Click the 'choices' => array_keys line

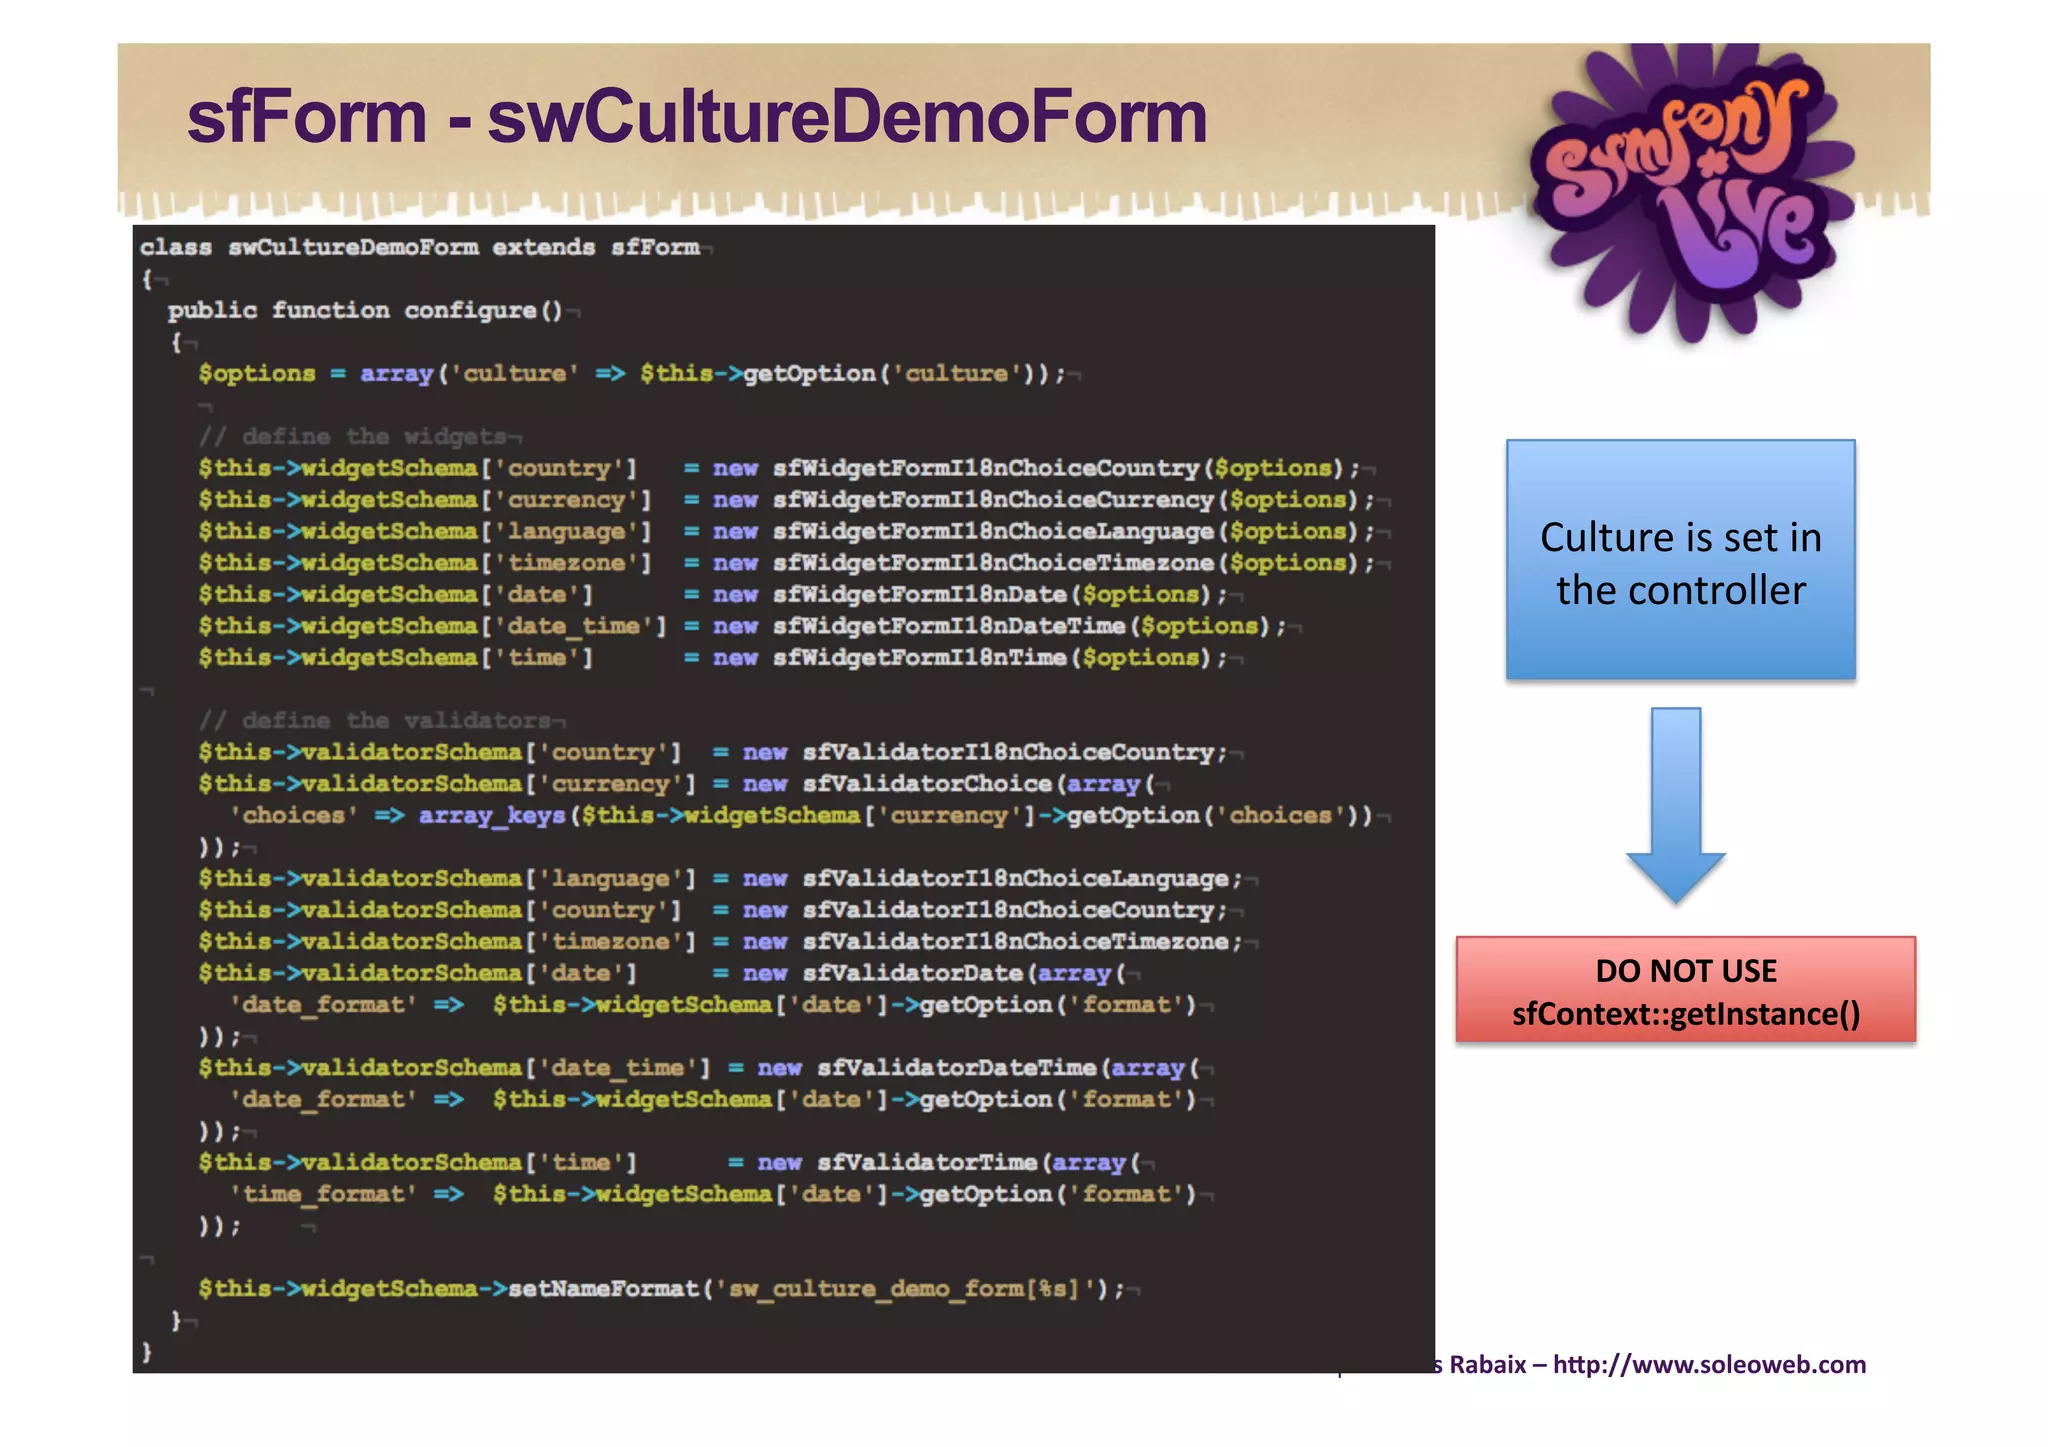801,815
